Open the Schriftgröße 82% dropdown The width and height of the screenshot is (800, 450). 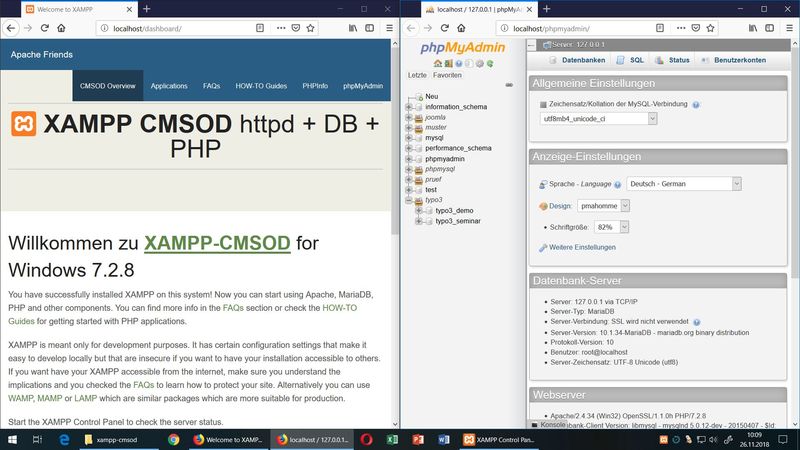pos(611,227)
